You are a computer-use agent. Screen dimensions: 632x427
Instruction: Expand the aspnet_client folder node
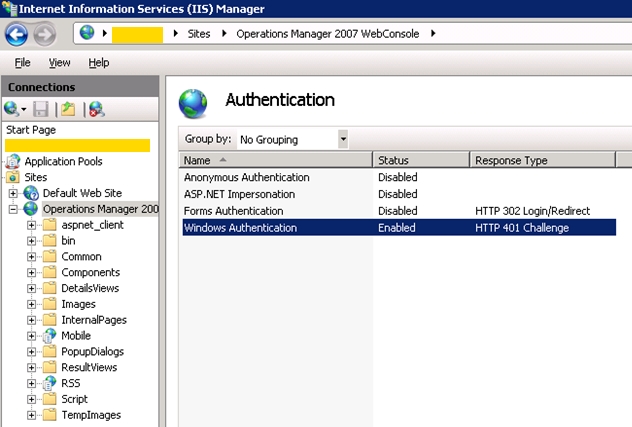31,225
